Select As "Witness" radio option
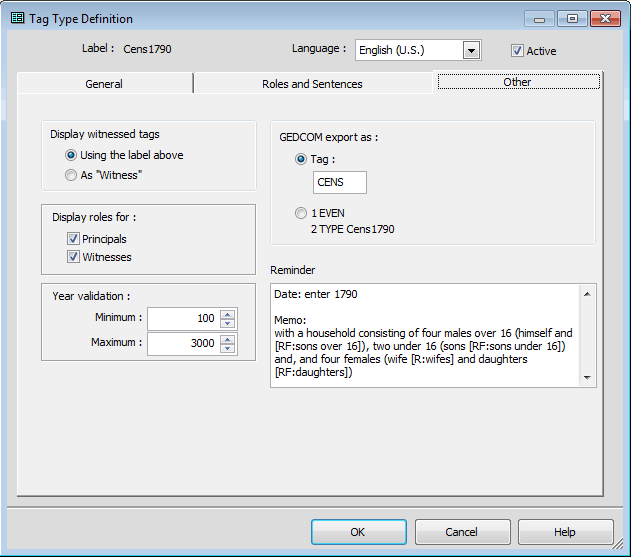The height and width of the screenshot is (557, 631). click(x=71, y=175)
